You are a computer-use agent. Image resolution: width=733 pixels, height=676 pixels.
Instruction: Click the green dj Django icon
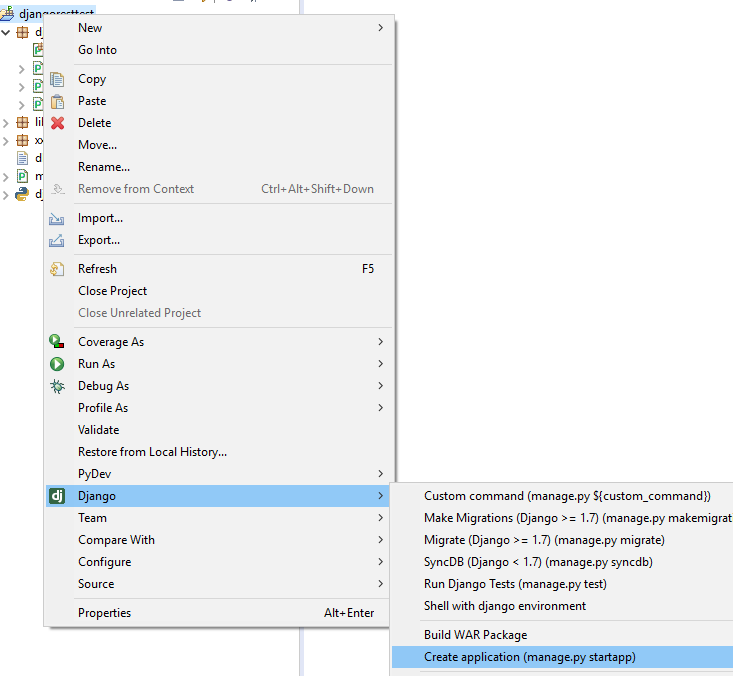point(57,496)
